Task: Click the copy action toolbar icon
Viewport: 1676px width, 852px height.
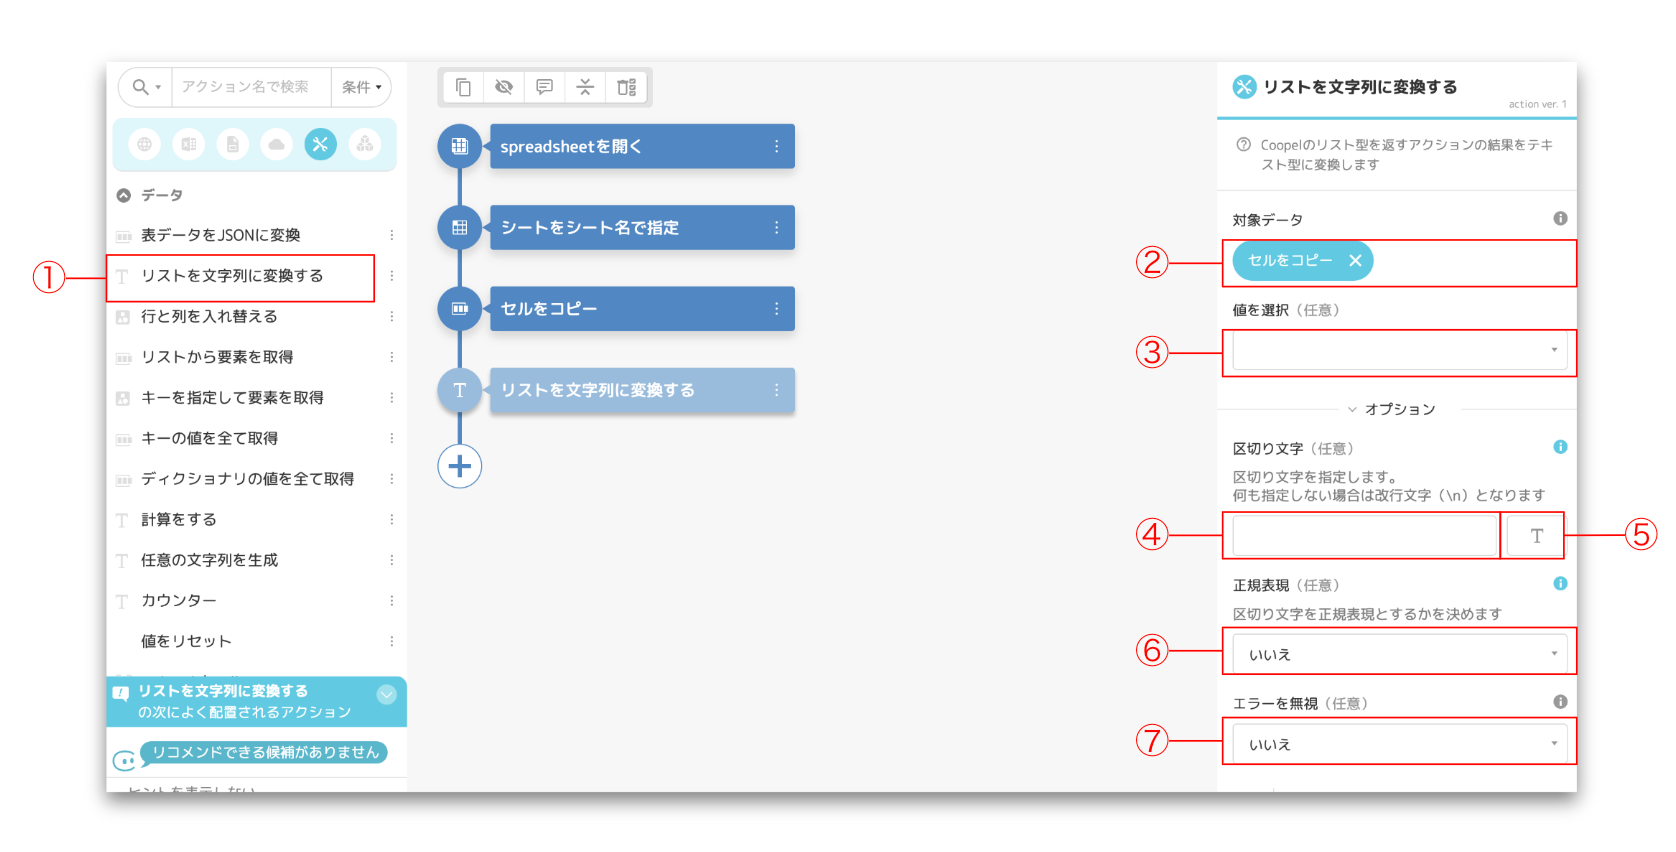Action: pyautogui.click(x=463, y=87)
